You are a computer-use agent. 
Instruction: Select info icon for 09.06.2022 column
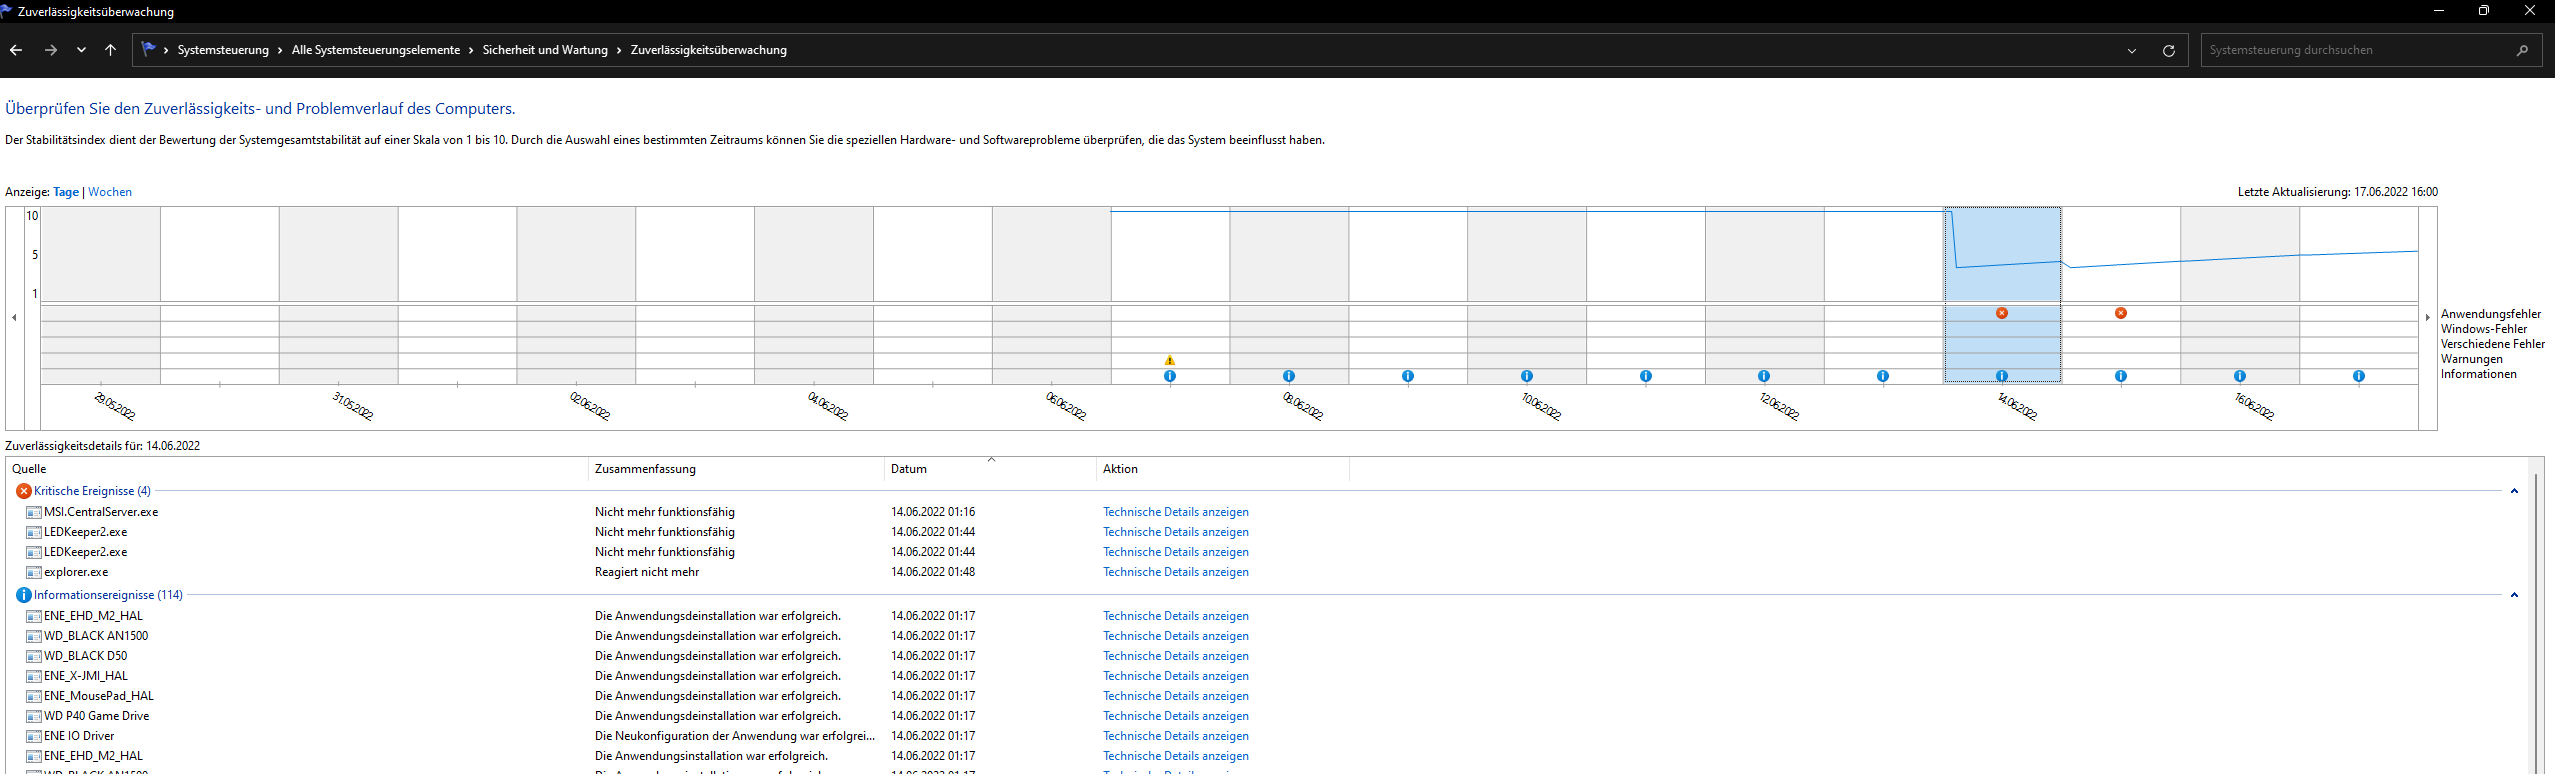[1408, 376]
